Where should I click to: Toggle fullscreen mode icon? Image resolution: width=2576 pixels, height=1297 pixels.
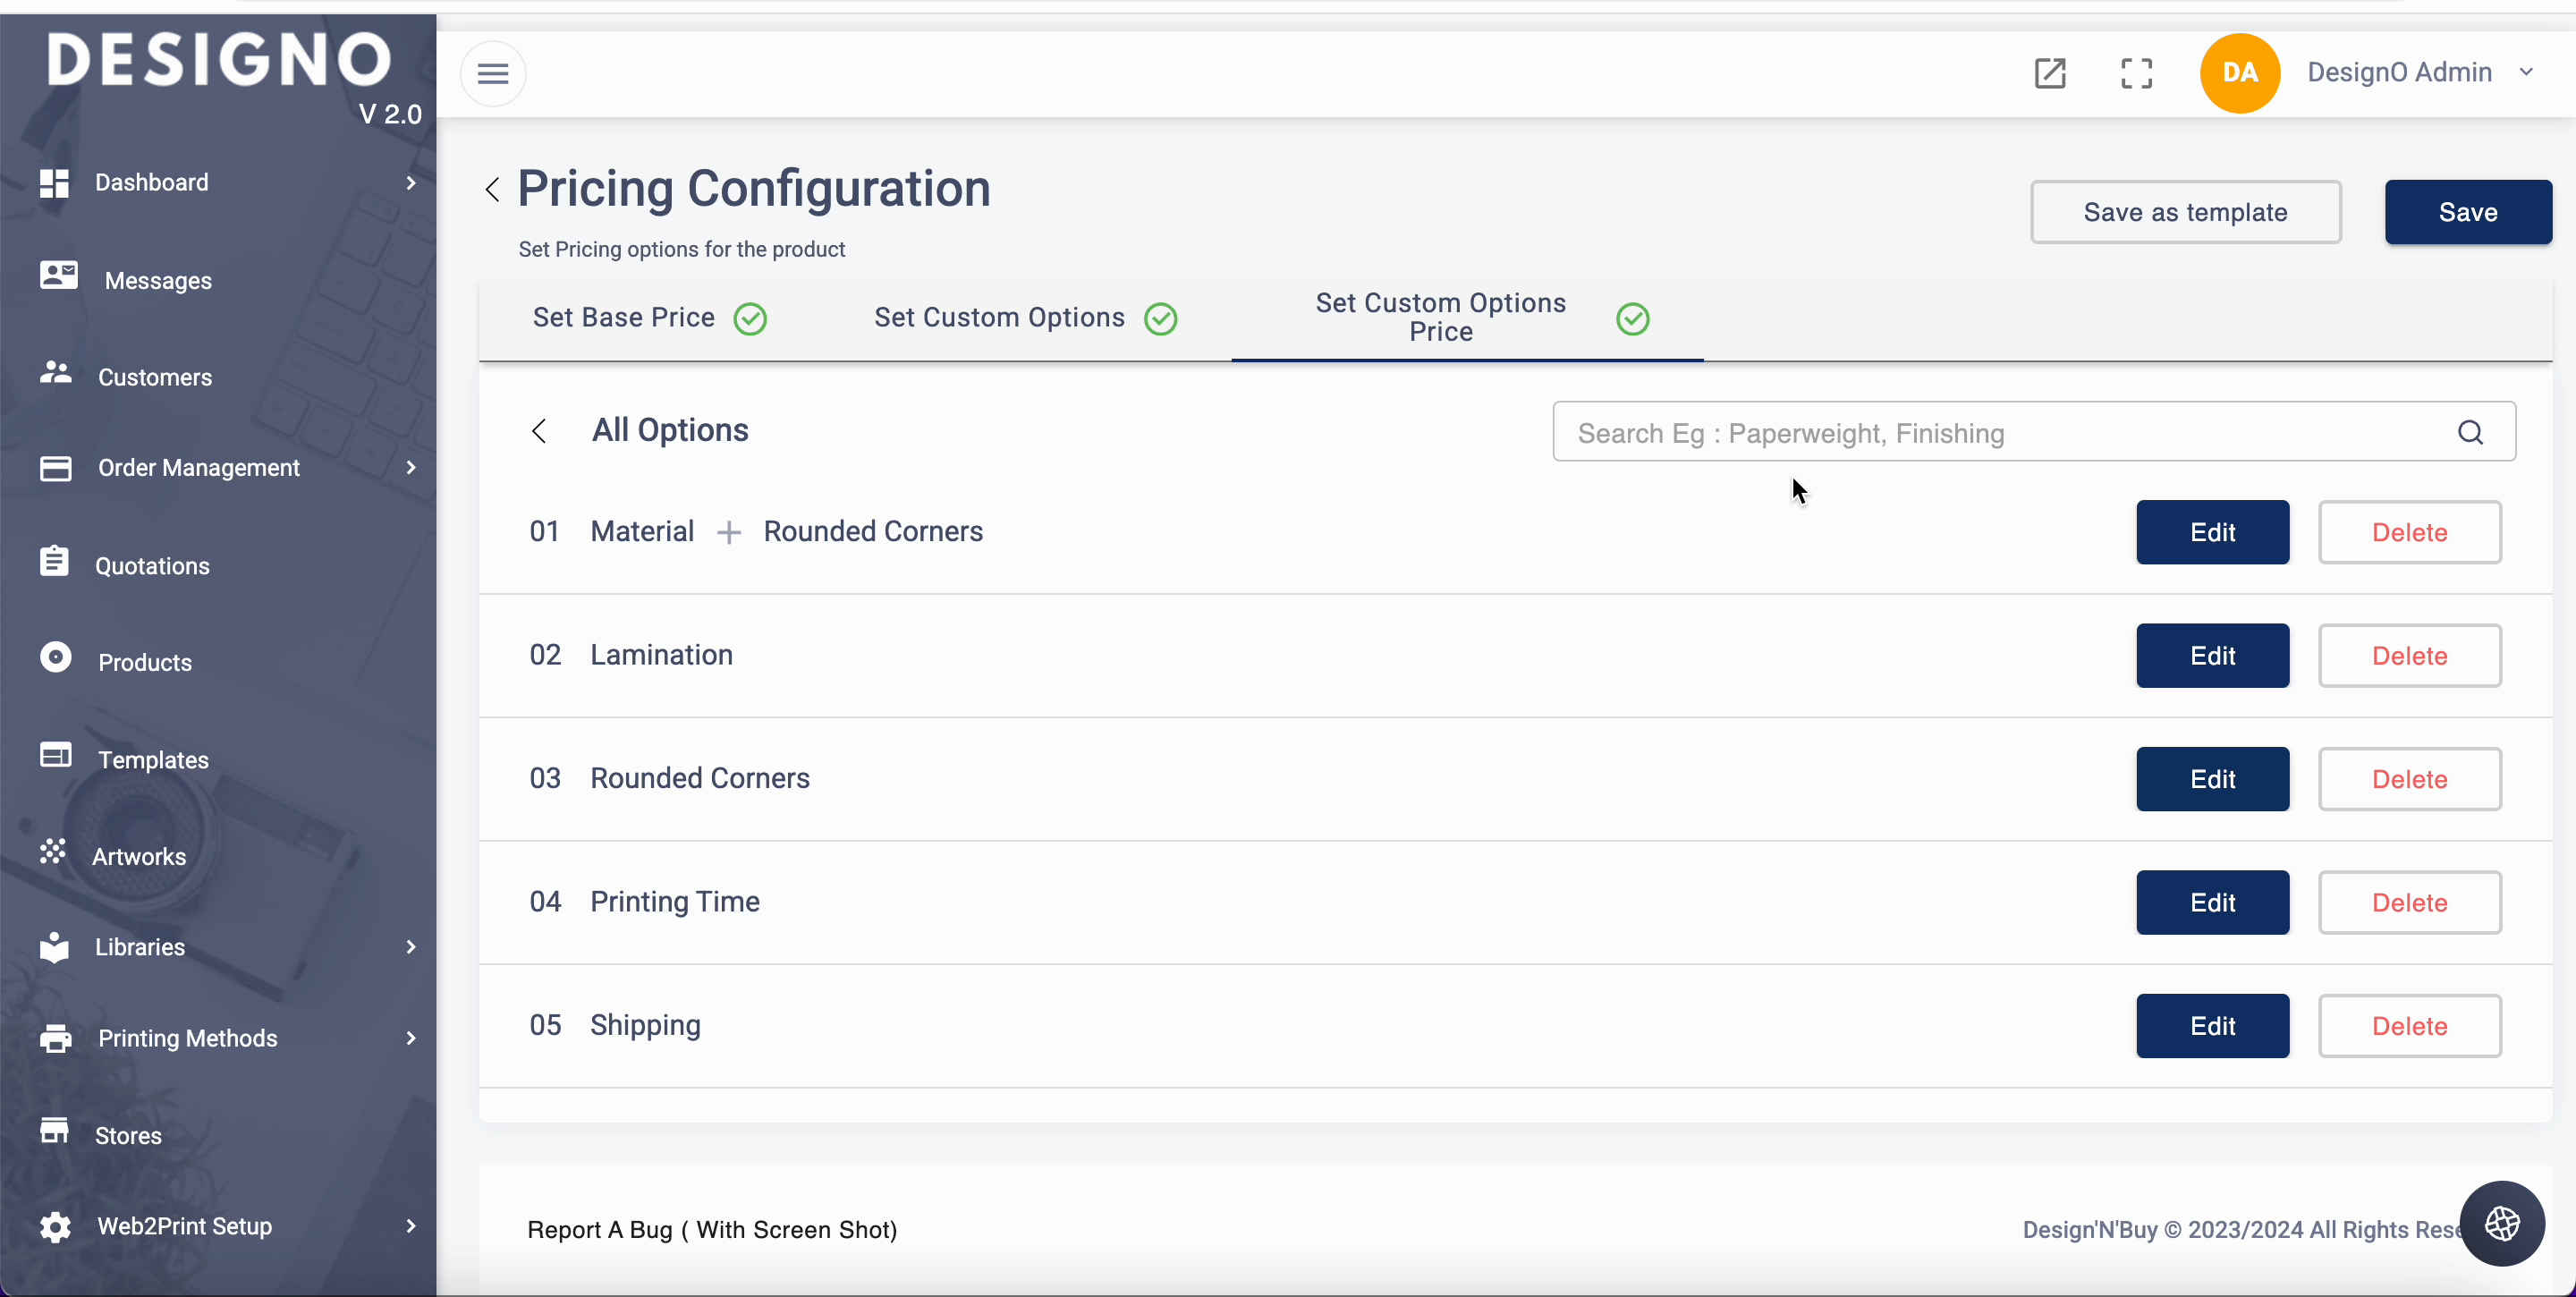coord(2136,73)
